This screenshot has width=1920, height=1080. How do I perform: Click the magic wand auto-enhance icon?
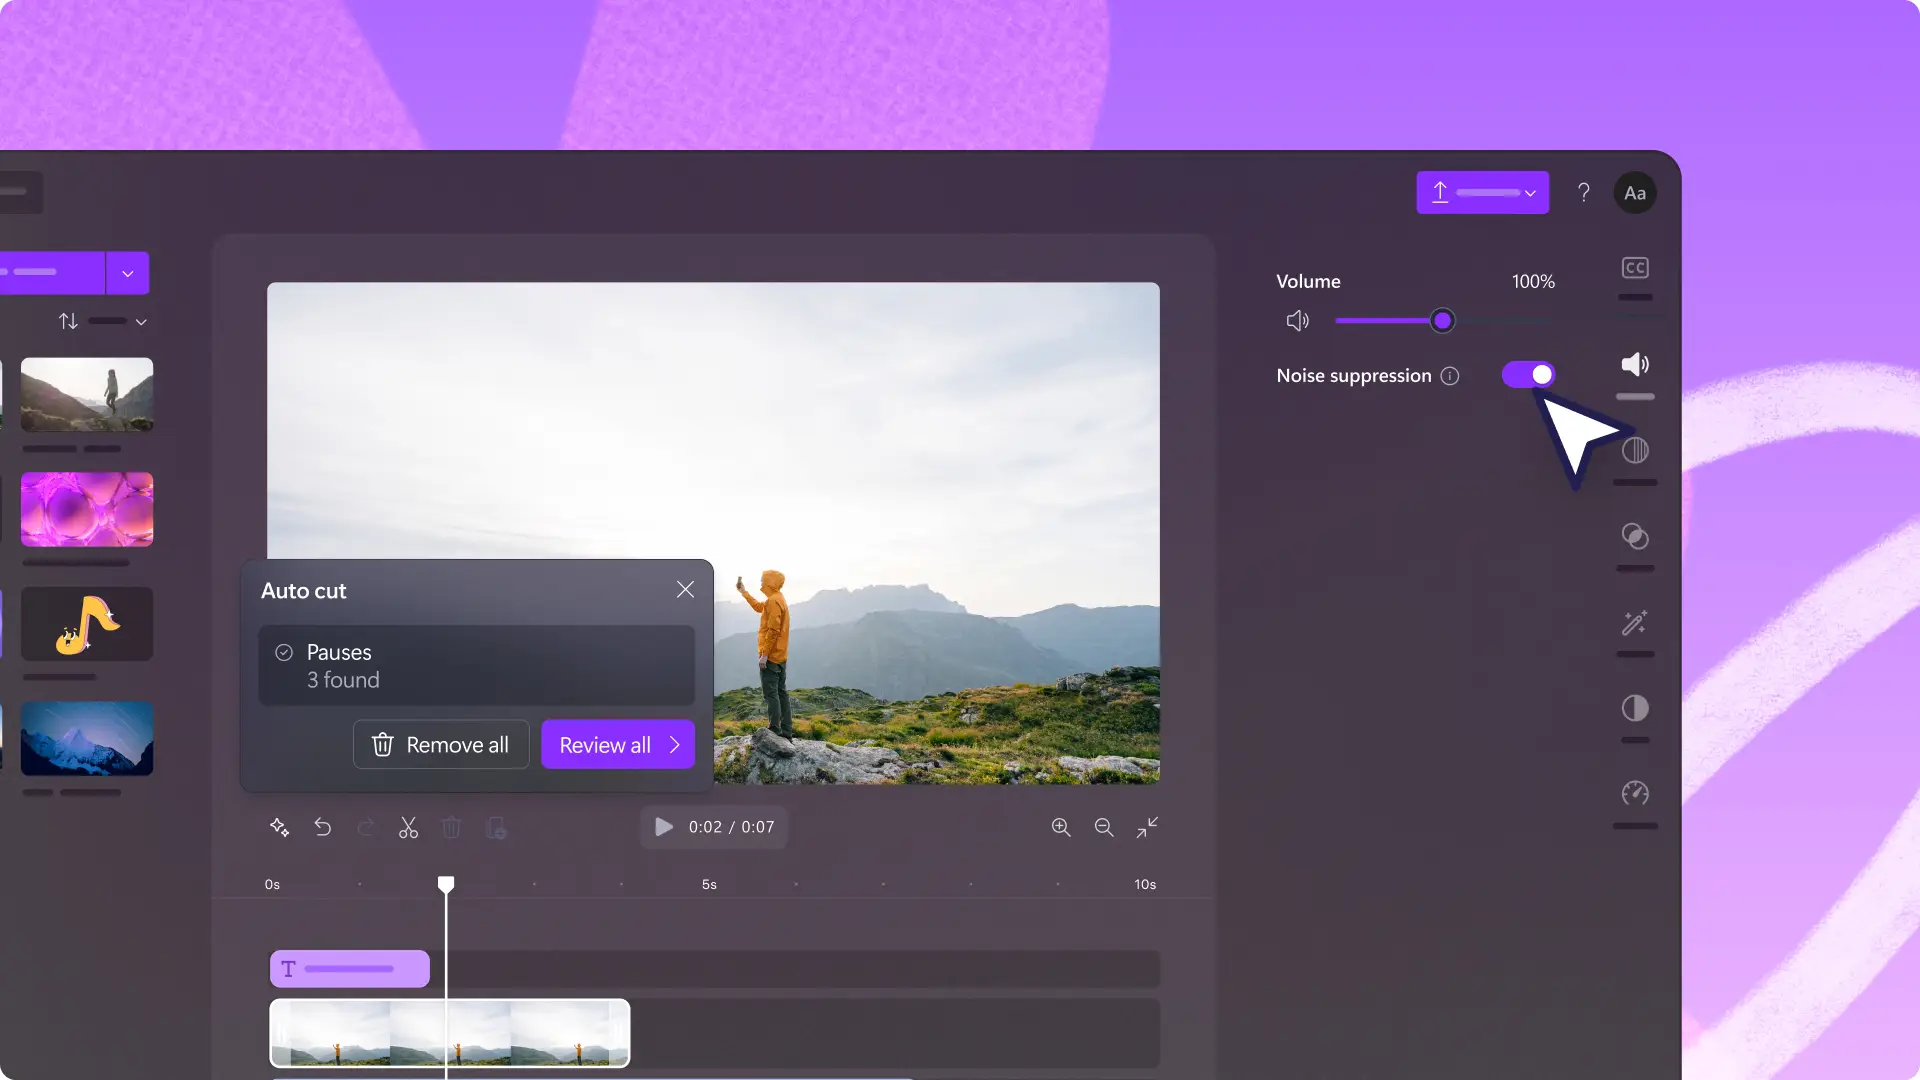pyautogui.click(x=1635, y=622)
